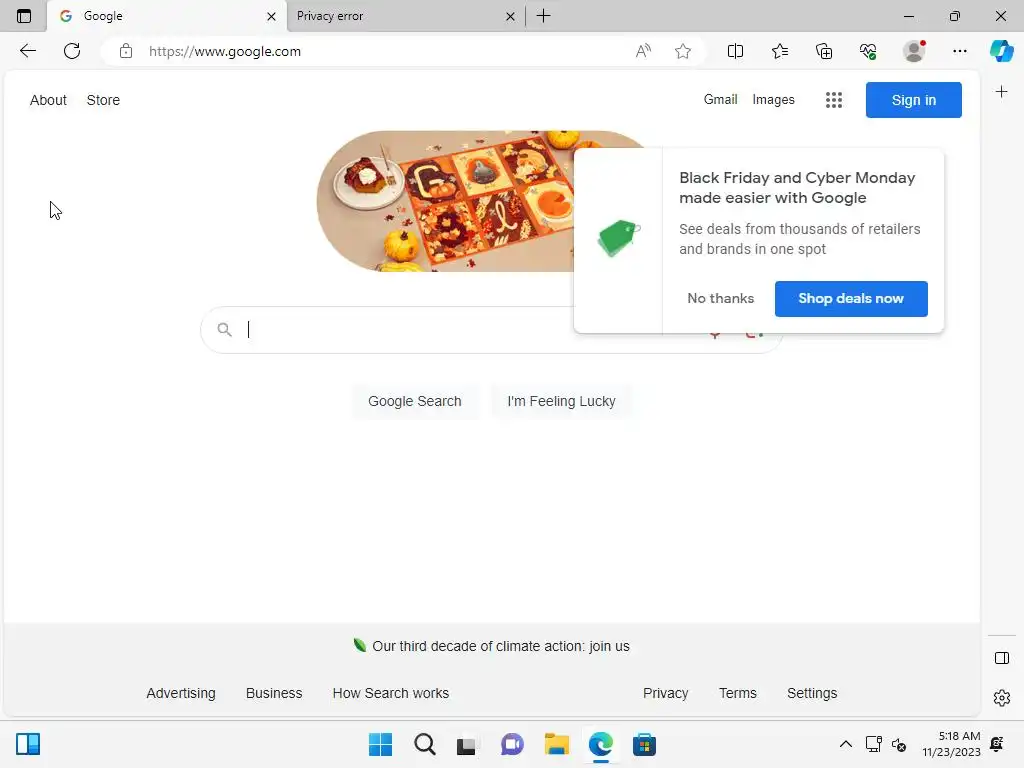Open Browser essentials heart icon
This screenshot has width=1024, height=768.
(868, 51)
